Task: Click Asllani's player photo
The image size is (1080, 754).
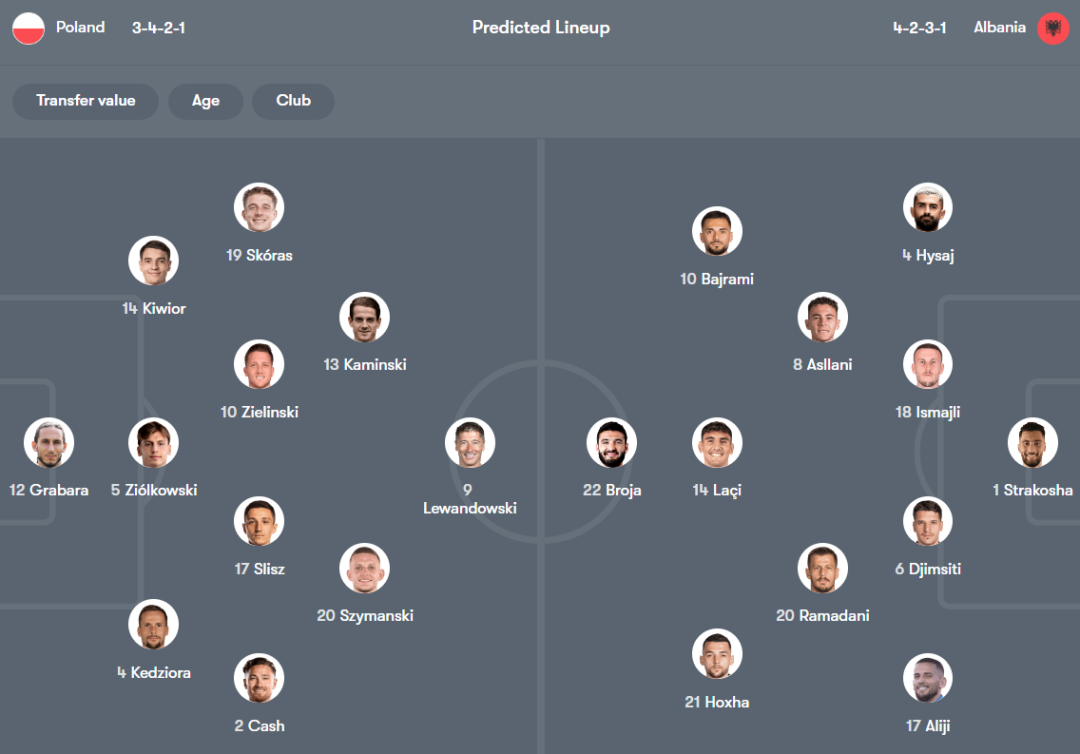Action: coord(822,318)
